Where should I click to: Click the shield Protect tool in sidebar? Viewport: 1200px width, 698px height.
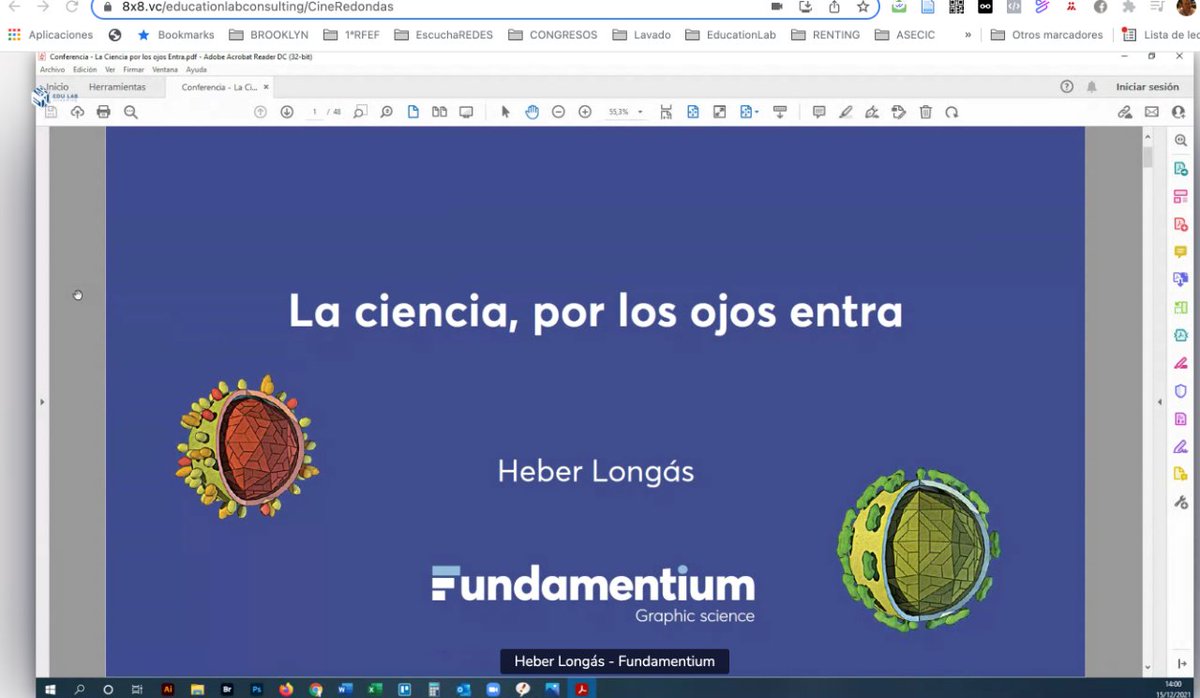(x=1181, y=391)
